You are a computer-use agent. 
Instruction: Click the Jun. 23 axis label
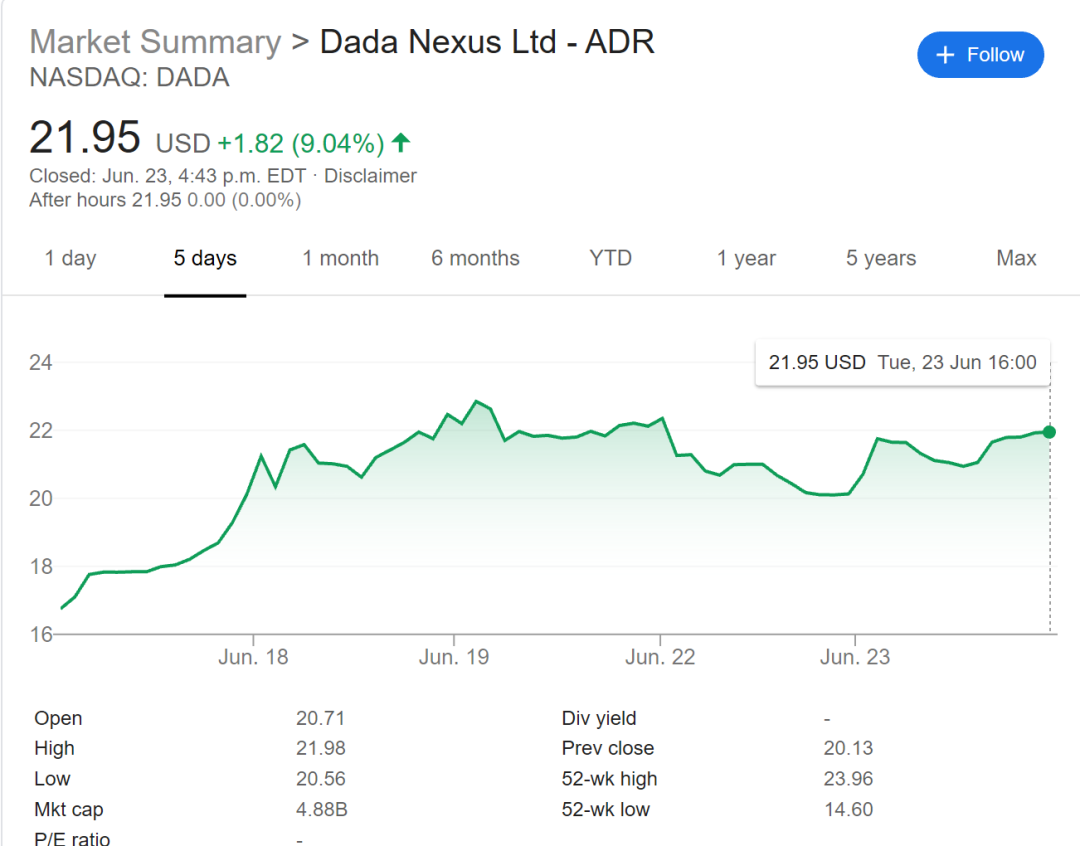tap(855, 657)
